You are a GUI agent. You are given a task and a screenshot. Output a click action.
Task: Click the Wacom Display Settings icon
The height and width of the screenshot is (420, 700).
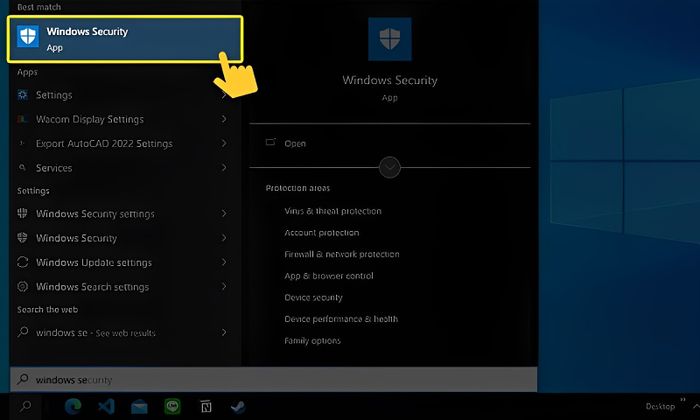pyautogui.click(x=22, y=119)
